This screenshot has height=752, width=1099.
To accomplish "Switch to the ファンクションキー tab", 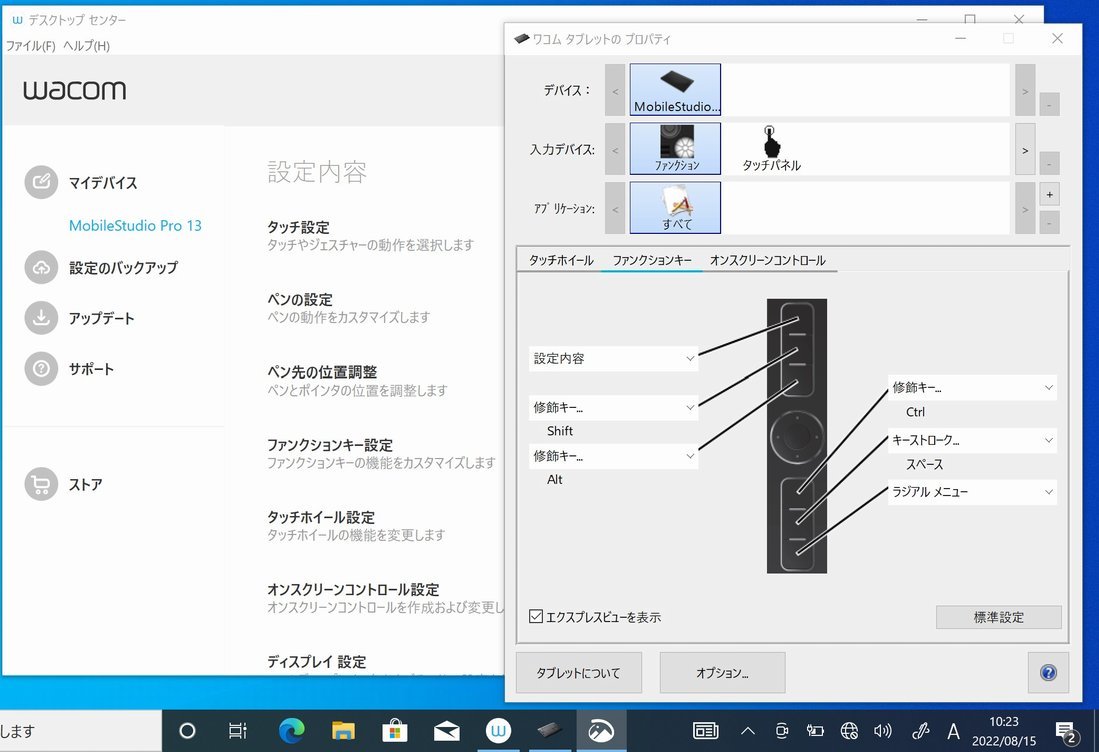I will coord(652,260).
